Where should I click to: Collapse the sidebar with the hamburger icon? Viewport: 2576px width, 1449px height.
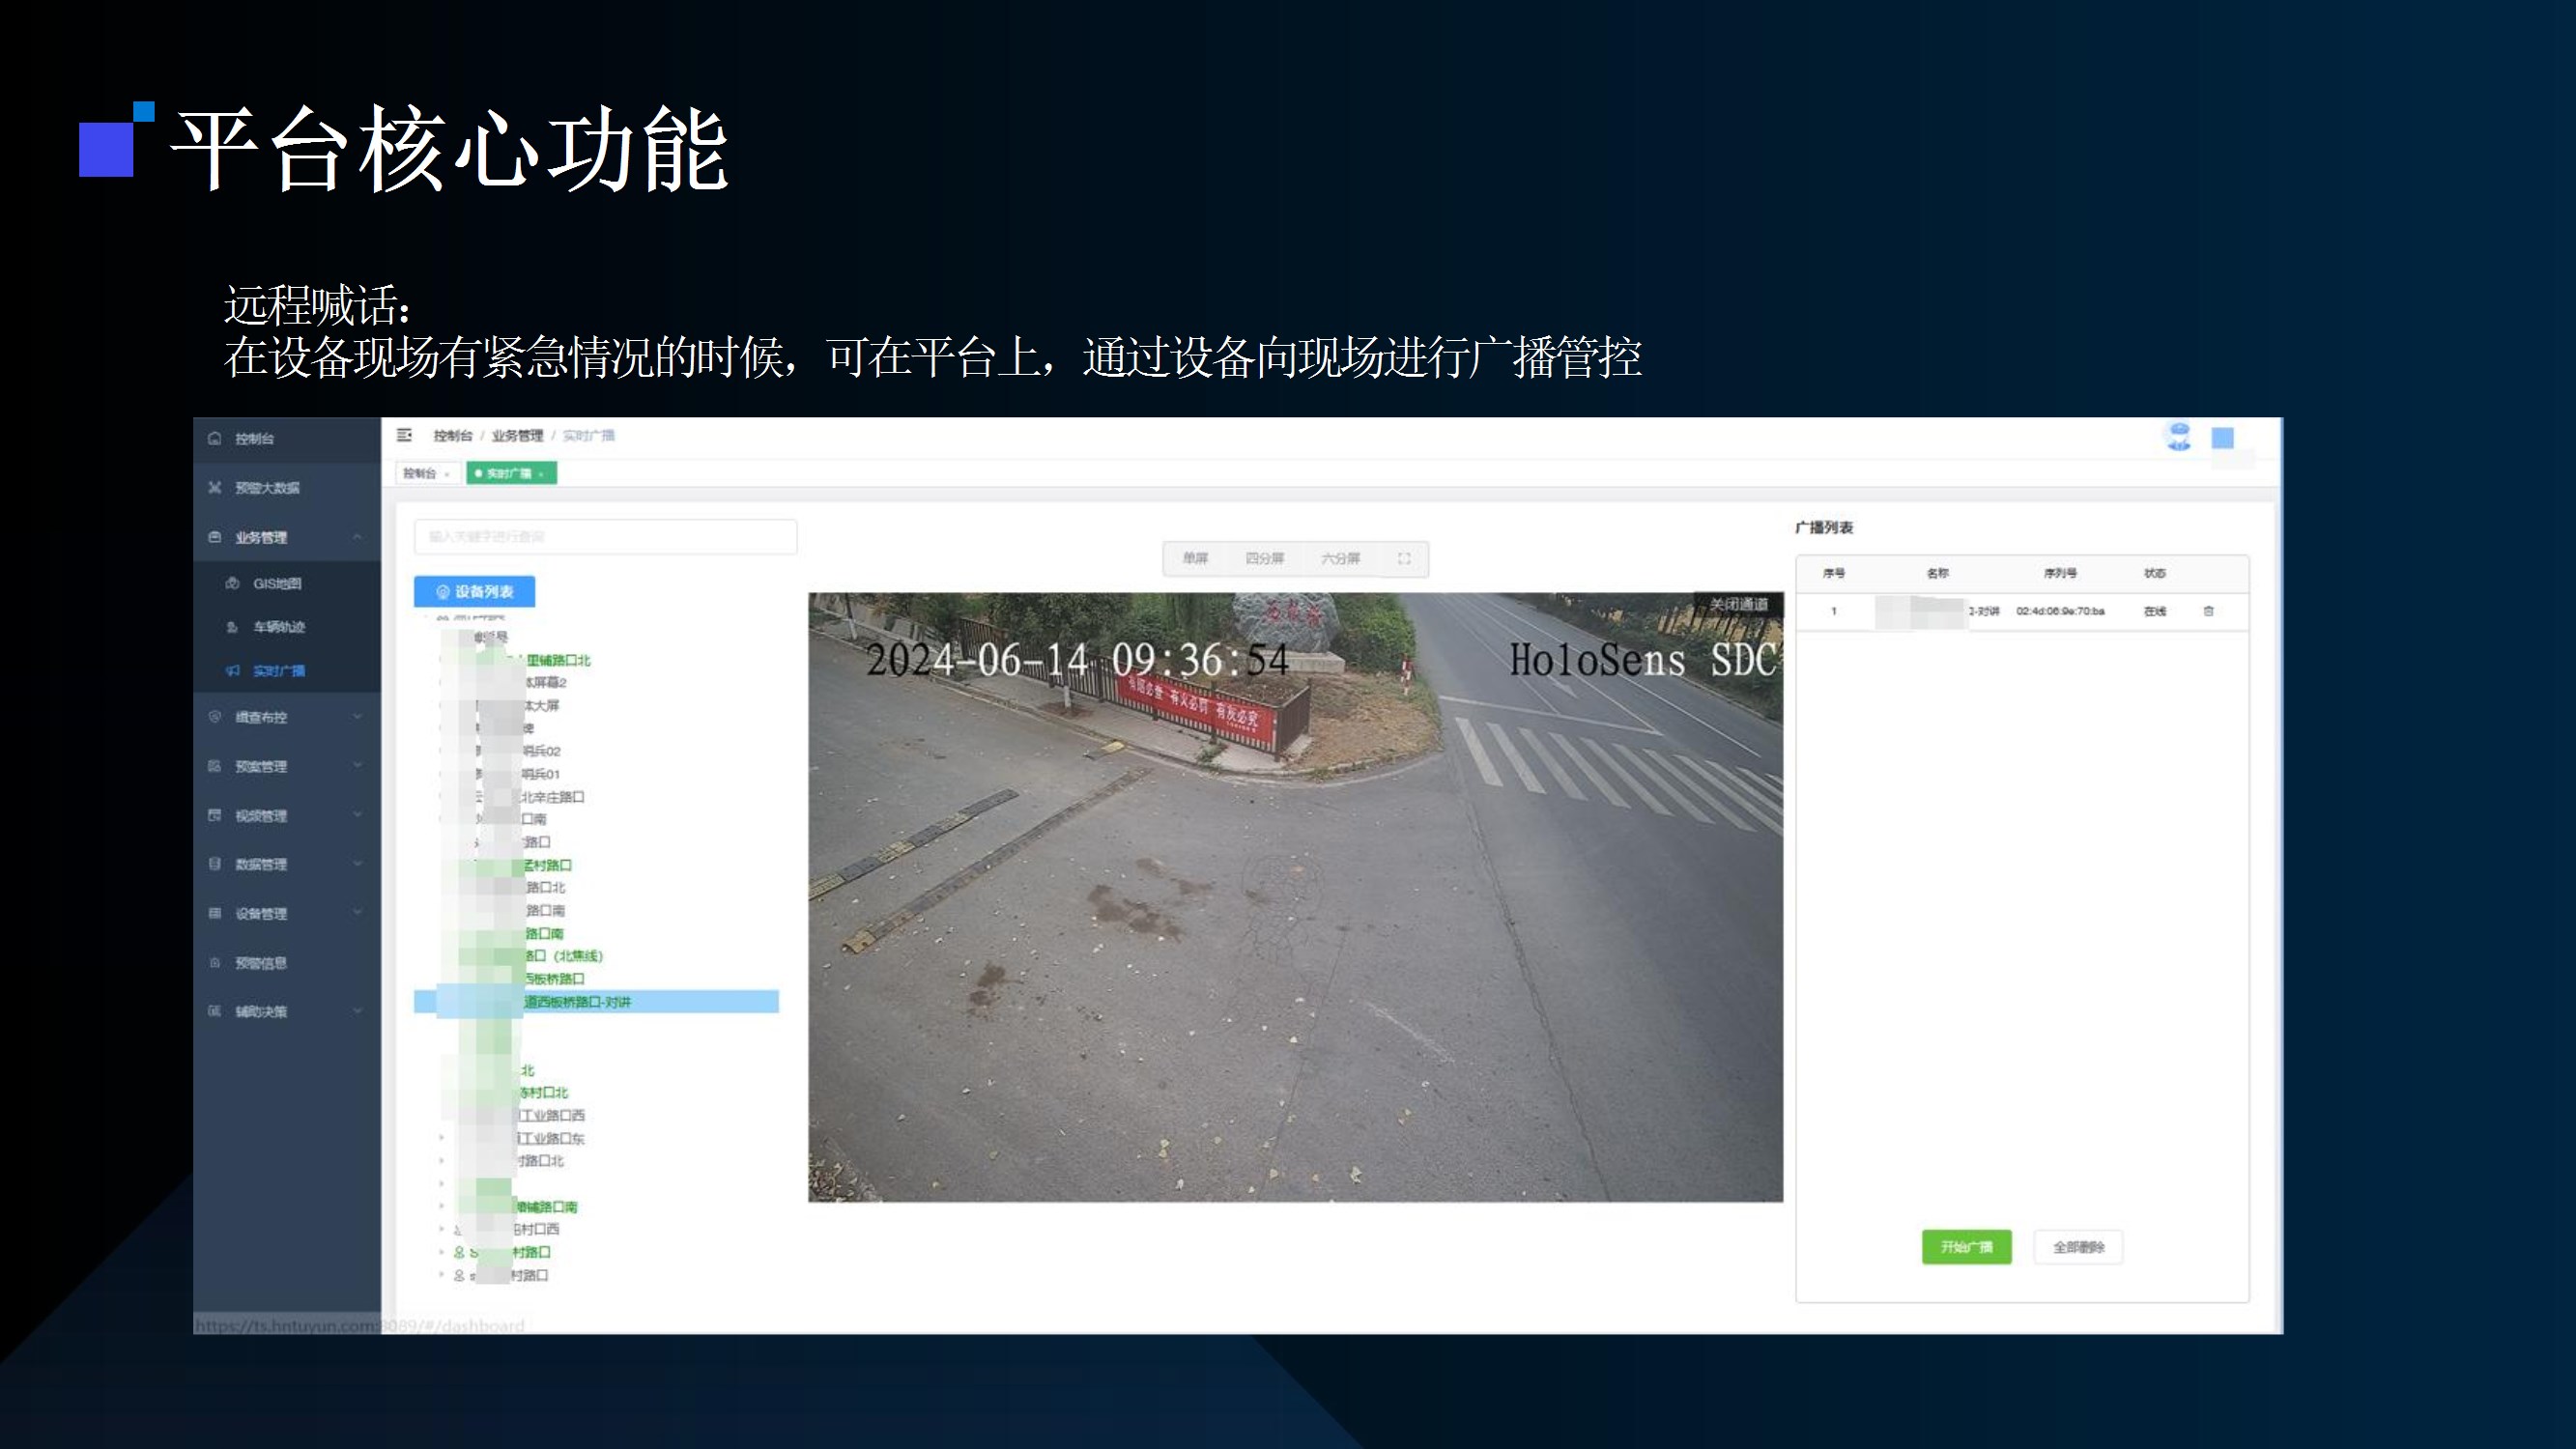[404, 435]
